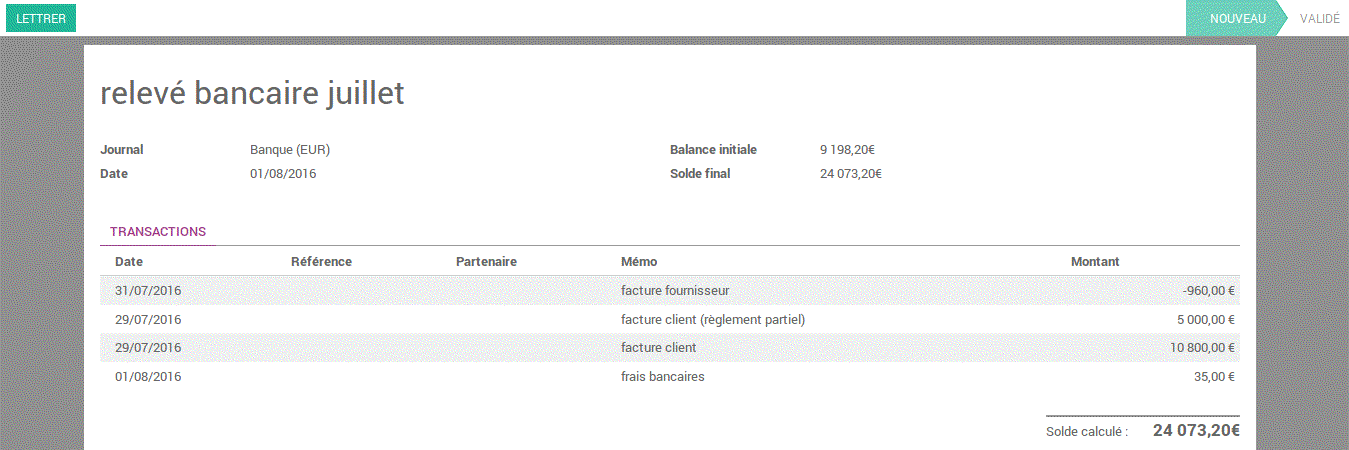Open the 'facture fournisseur' transaction row
Viewport: 1349px width, 450px height.
pos(675,291)
